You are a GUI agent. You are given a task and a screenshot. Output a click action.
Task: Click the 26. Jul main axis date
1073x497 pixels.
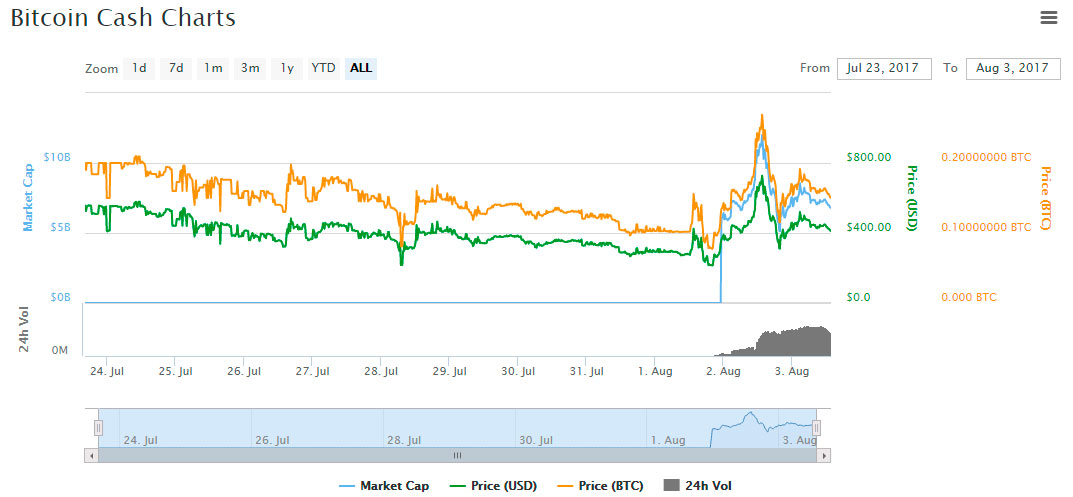244,371
